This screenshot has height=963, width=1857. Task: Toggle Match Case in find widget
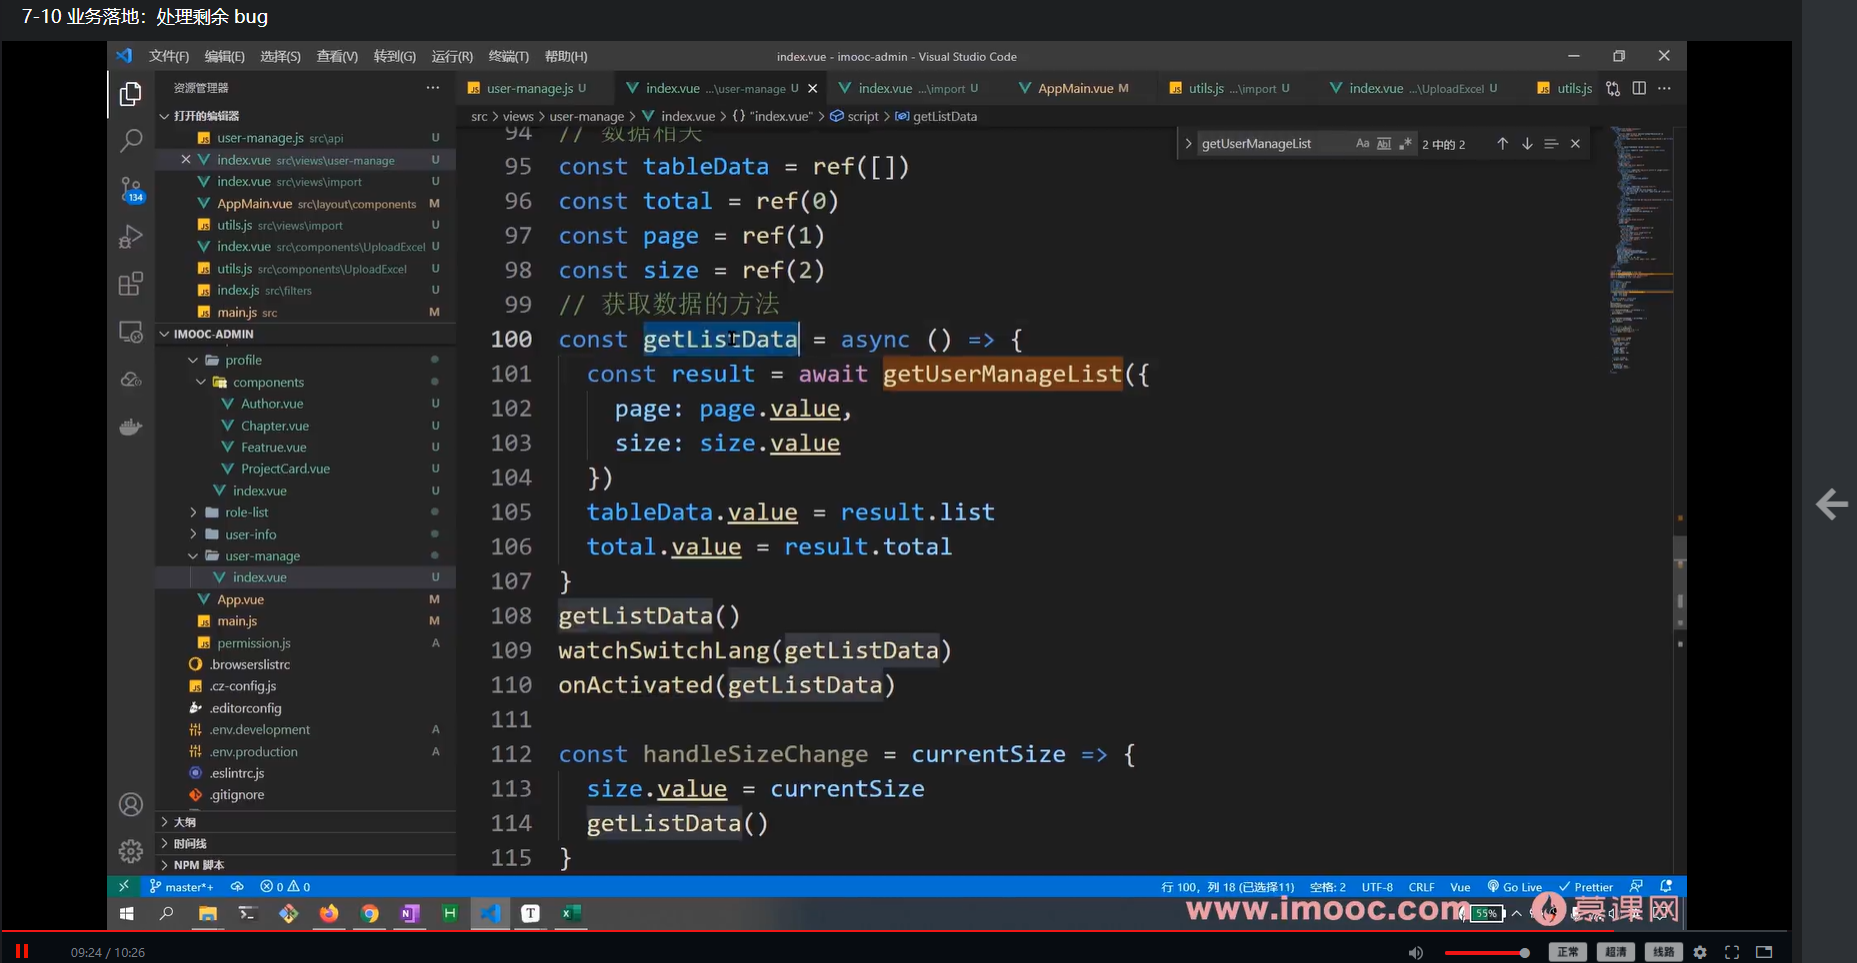click(1362, 144)
